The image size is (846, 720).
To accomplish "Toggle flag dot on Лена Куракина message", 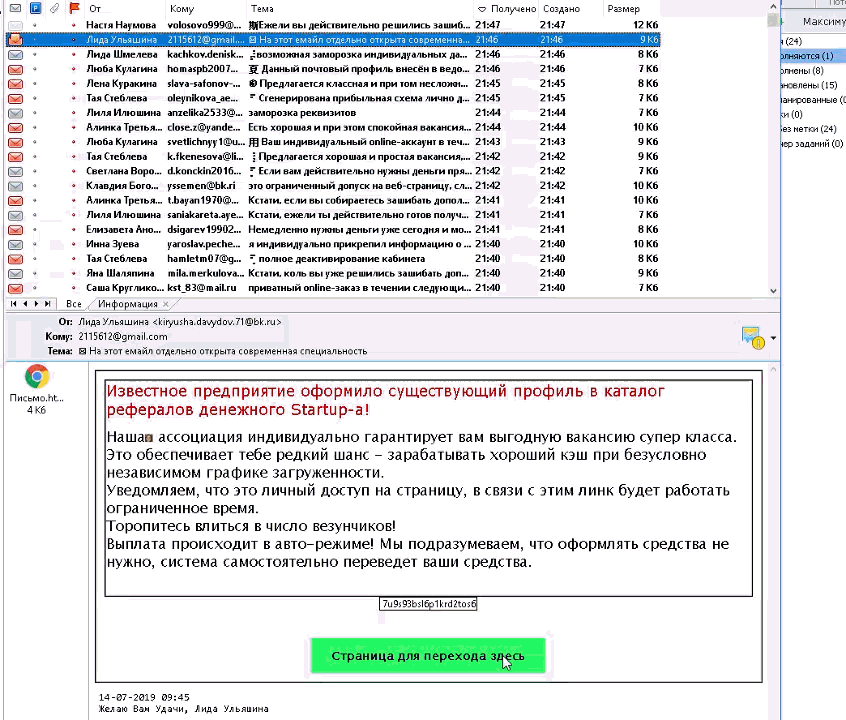I will pos(74,84).
